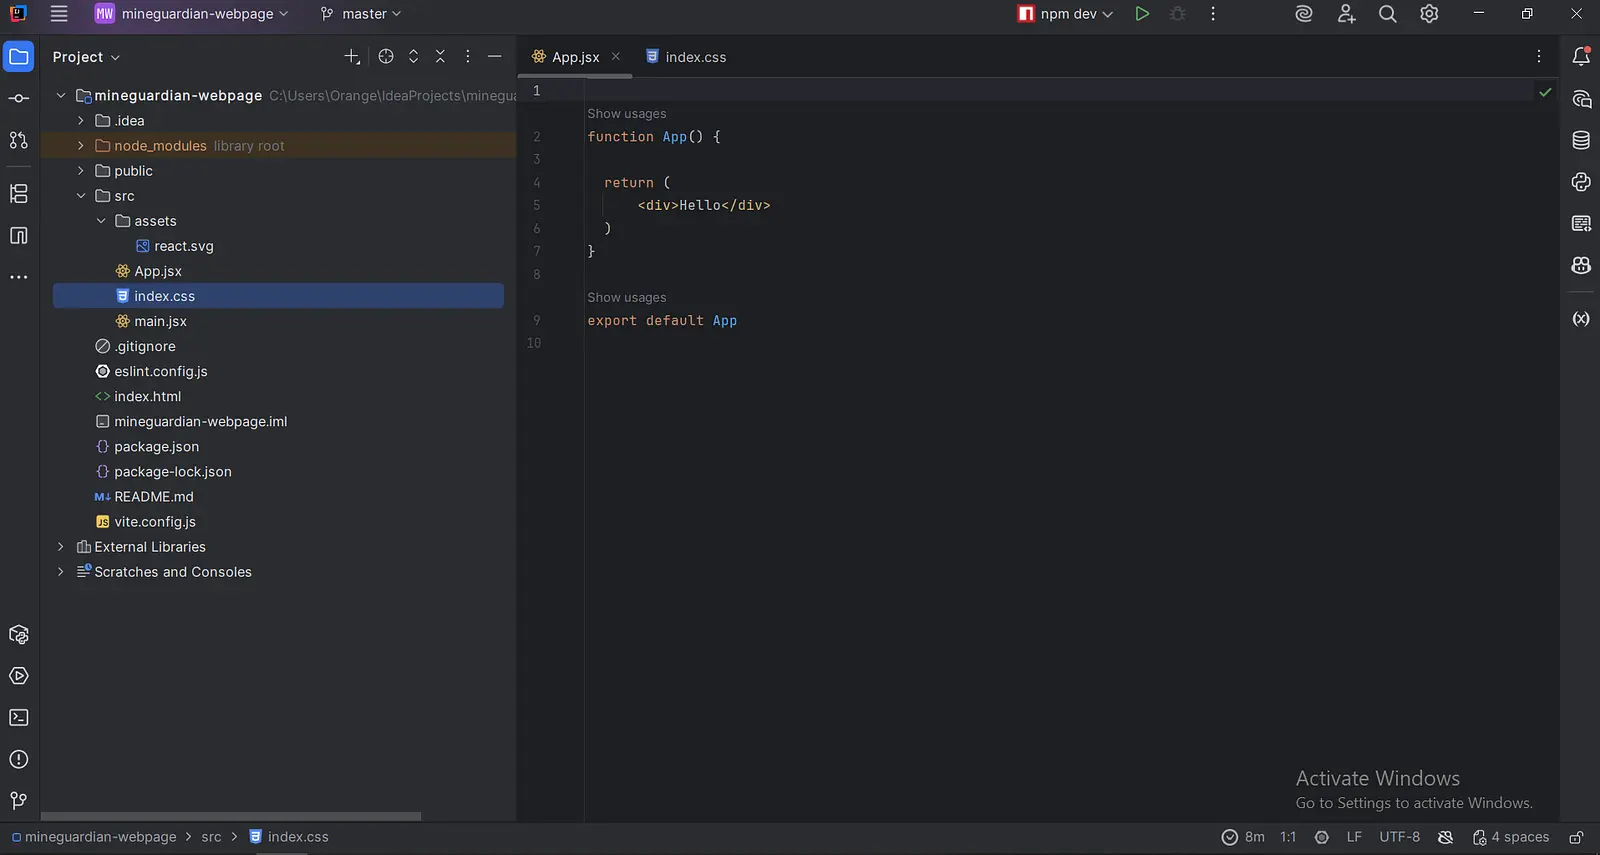Viewport: 1600px width, 855px height.
Task: Open Search Everywhere magnifier icon
Action: 1388,14
